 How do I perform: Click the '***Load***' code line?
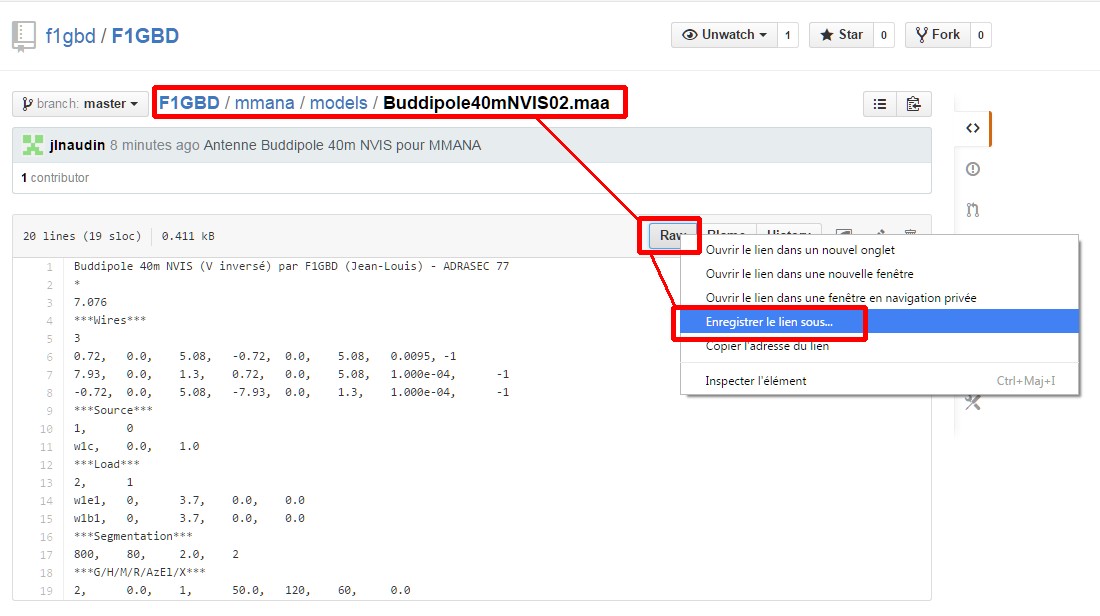[107, 464]
